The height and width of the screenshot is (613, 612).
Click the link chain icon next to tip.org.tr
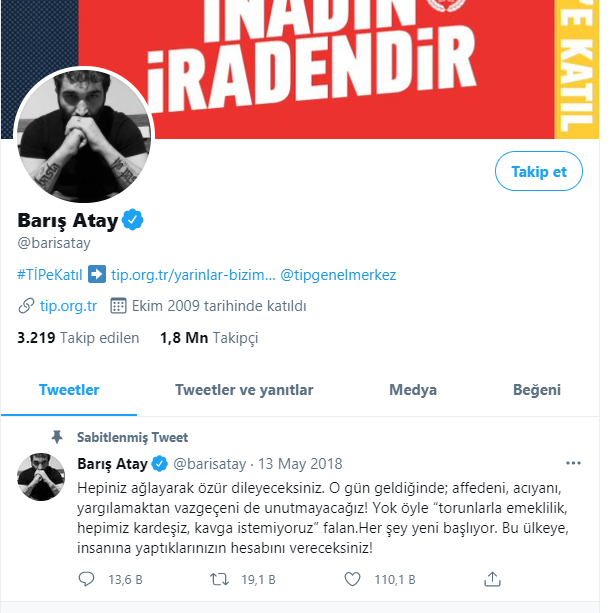(x=26, y=306)
